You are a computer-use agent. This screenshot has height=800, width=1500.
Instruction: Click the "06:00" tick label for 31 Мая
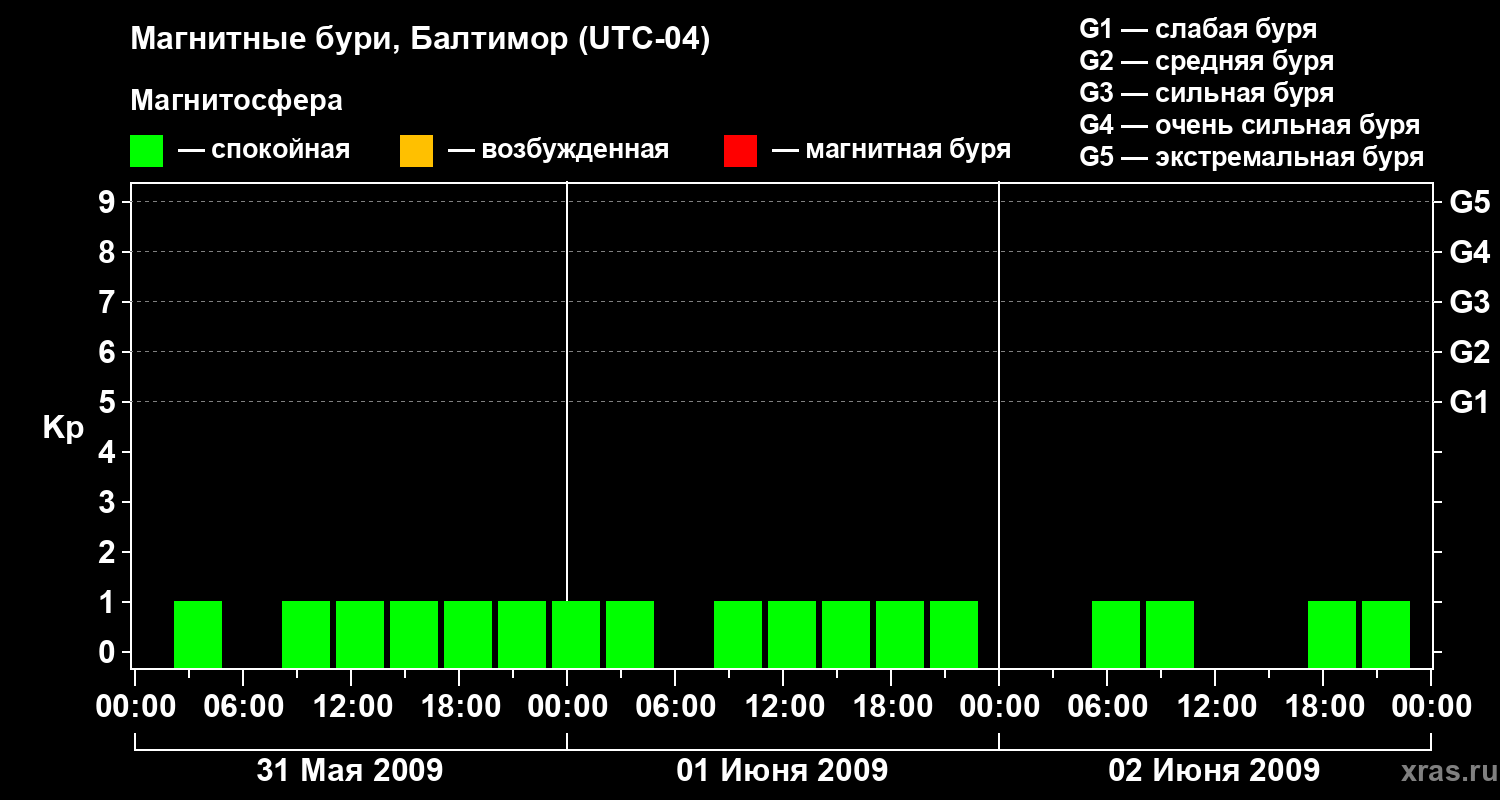tap(242, 707)
